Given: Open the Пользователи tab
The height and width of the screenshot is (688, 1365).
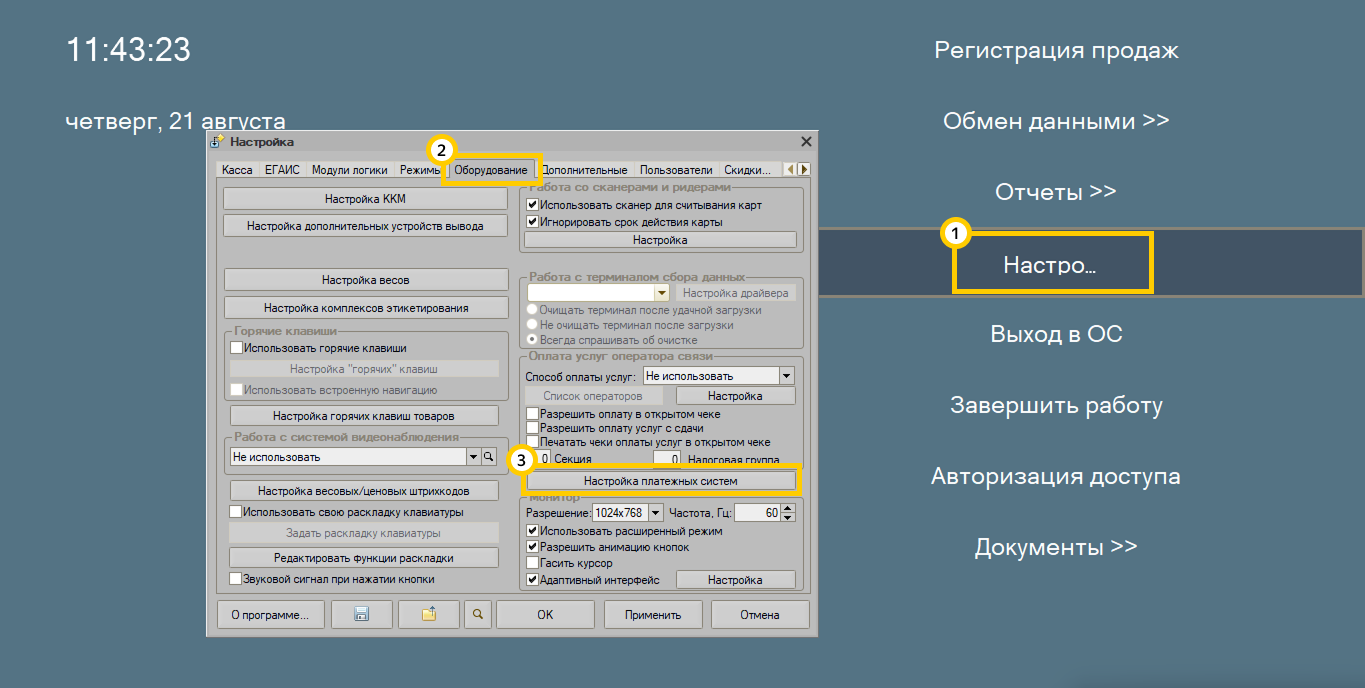Looking at the screenshot, I should click(676, 170).
